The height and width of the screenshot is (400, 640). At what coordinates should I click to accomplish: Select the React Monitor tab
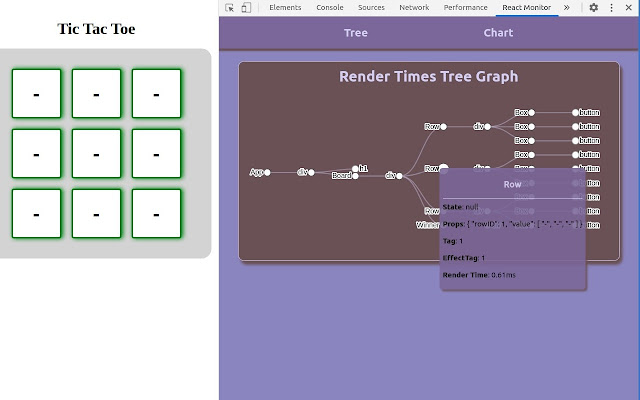point(527,7)
